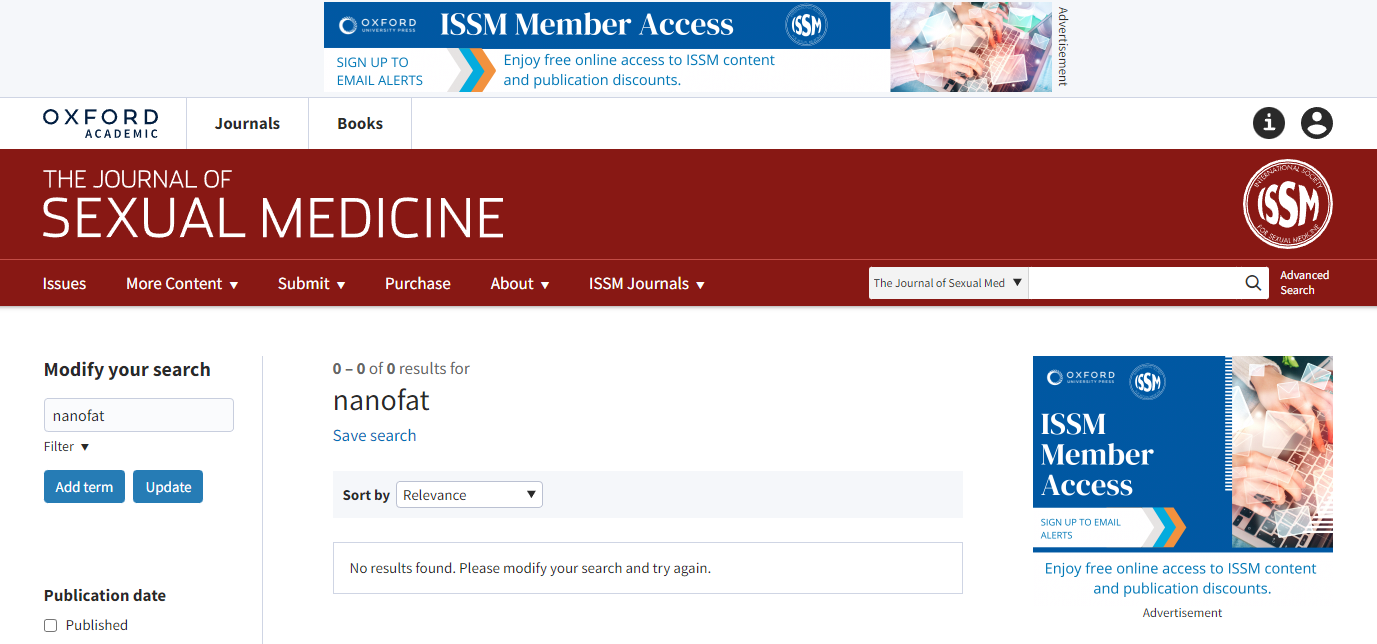Open the Sort by Relevance dropdown

coord(469,495)
